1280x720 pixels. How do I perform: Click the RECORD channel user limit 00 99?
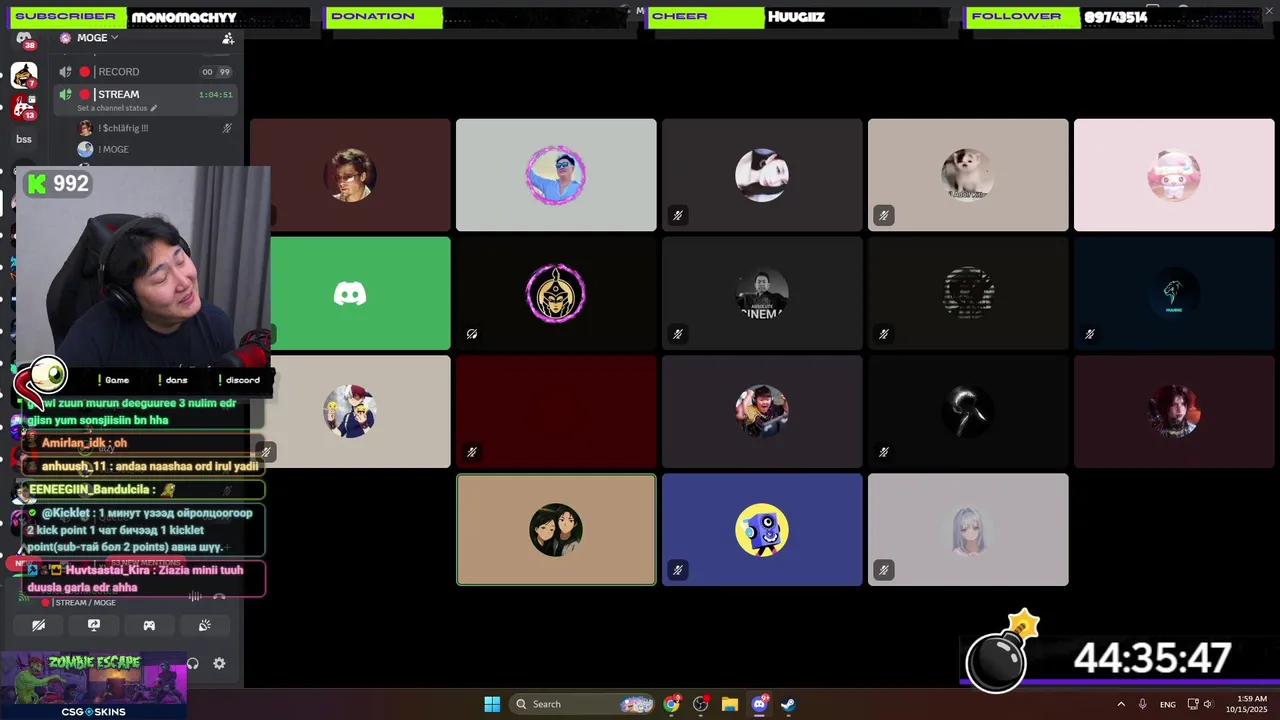tap(215, 72)
